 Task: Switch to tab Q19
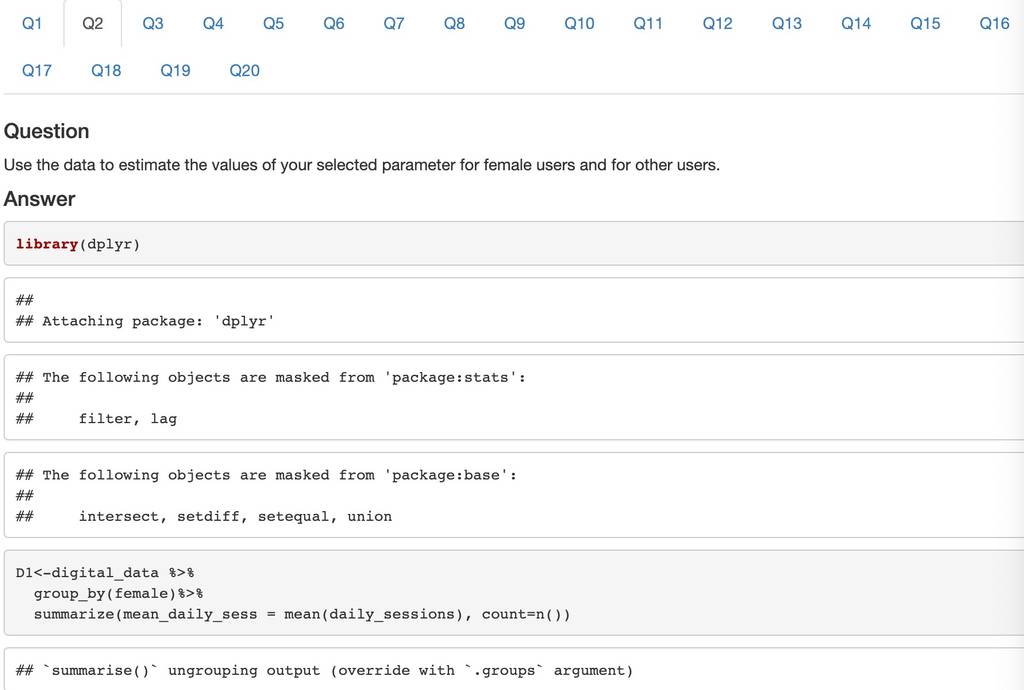(x=175, y=71)
